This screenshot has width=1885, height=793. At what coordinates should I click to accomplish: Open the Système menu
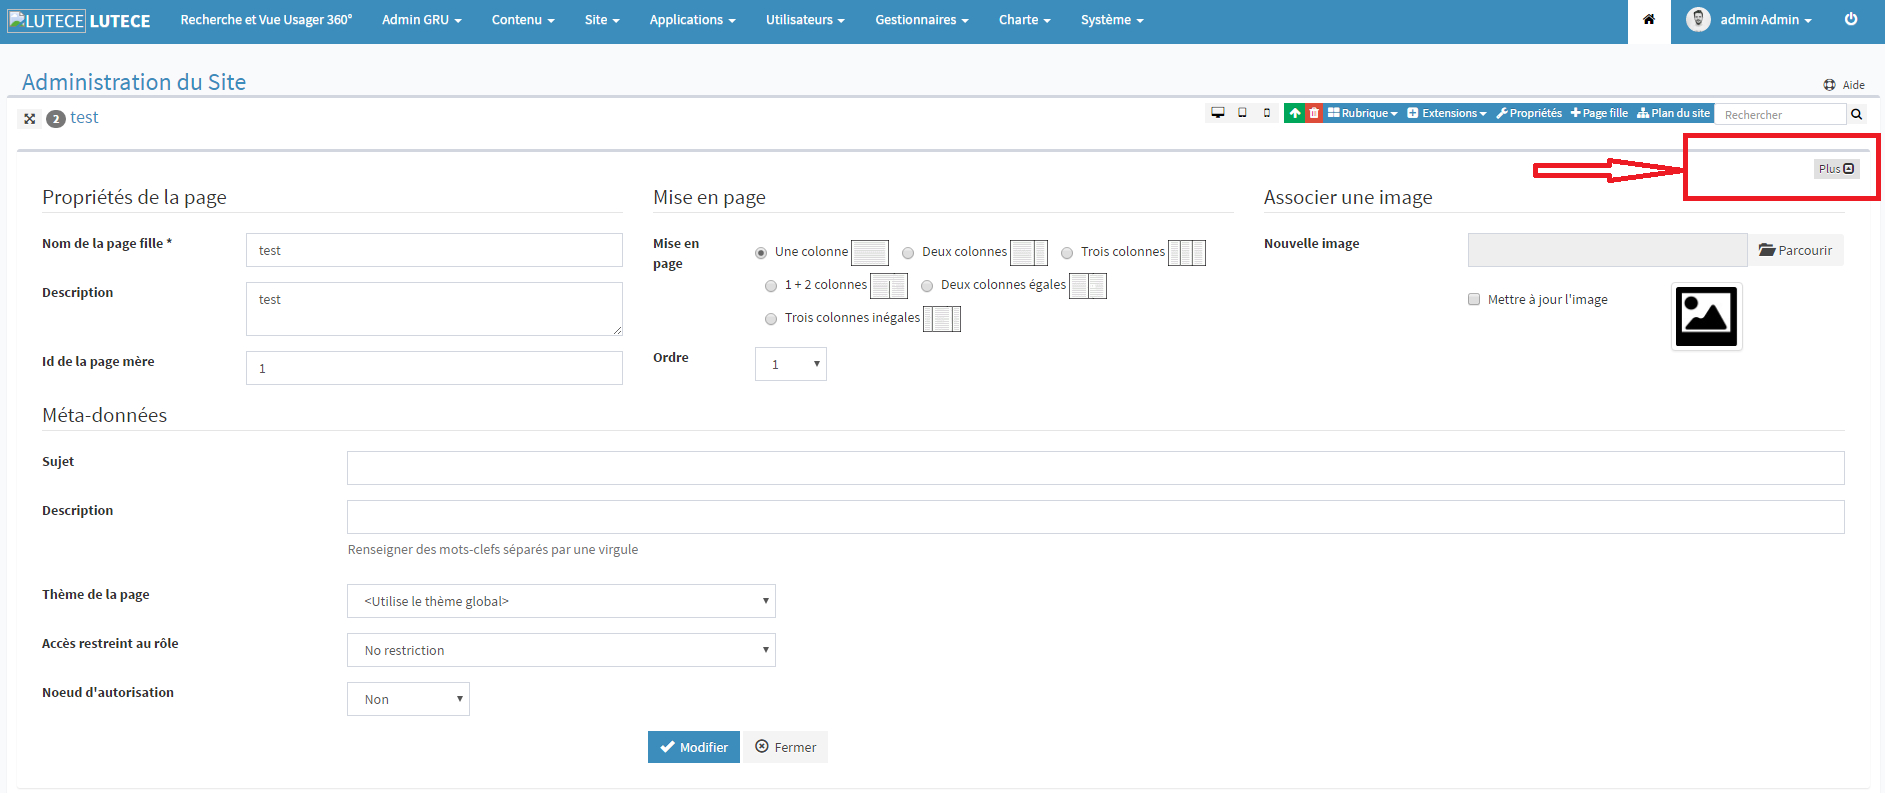[1111, 20]
